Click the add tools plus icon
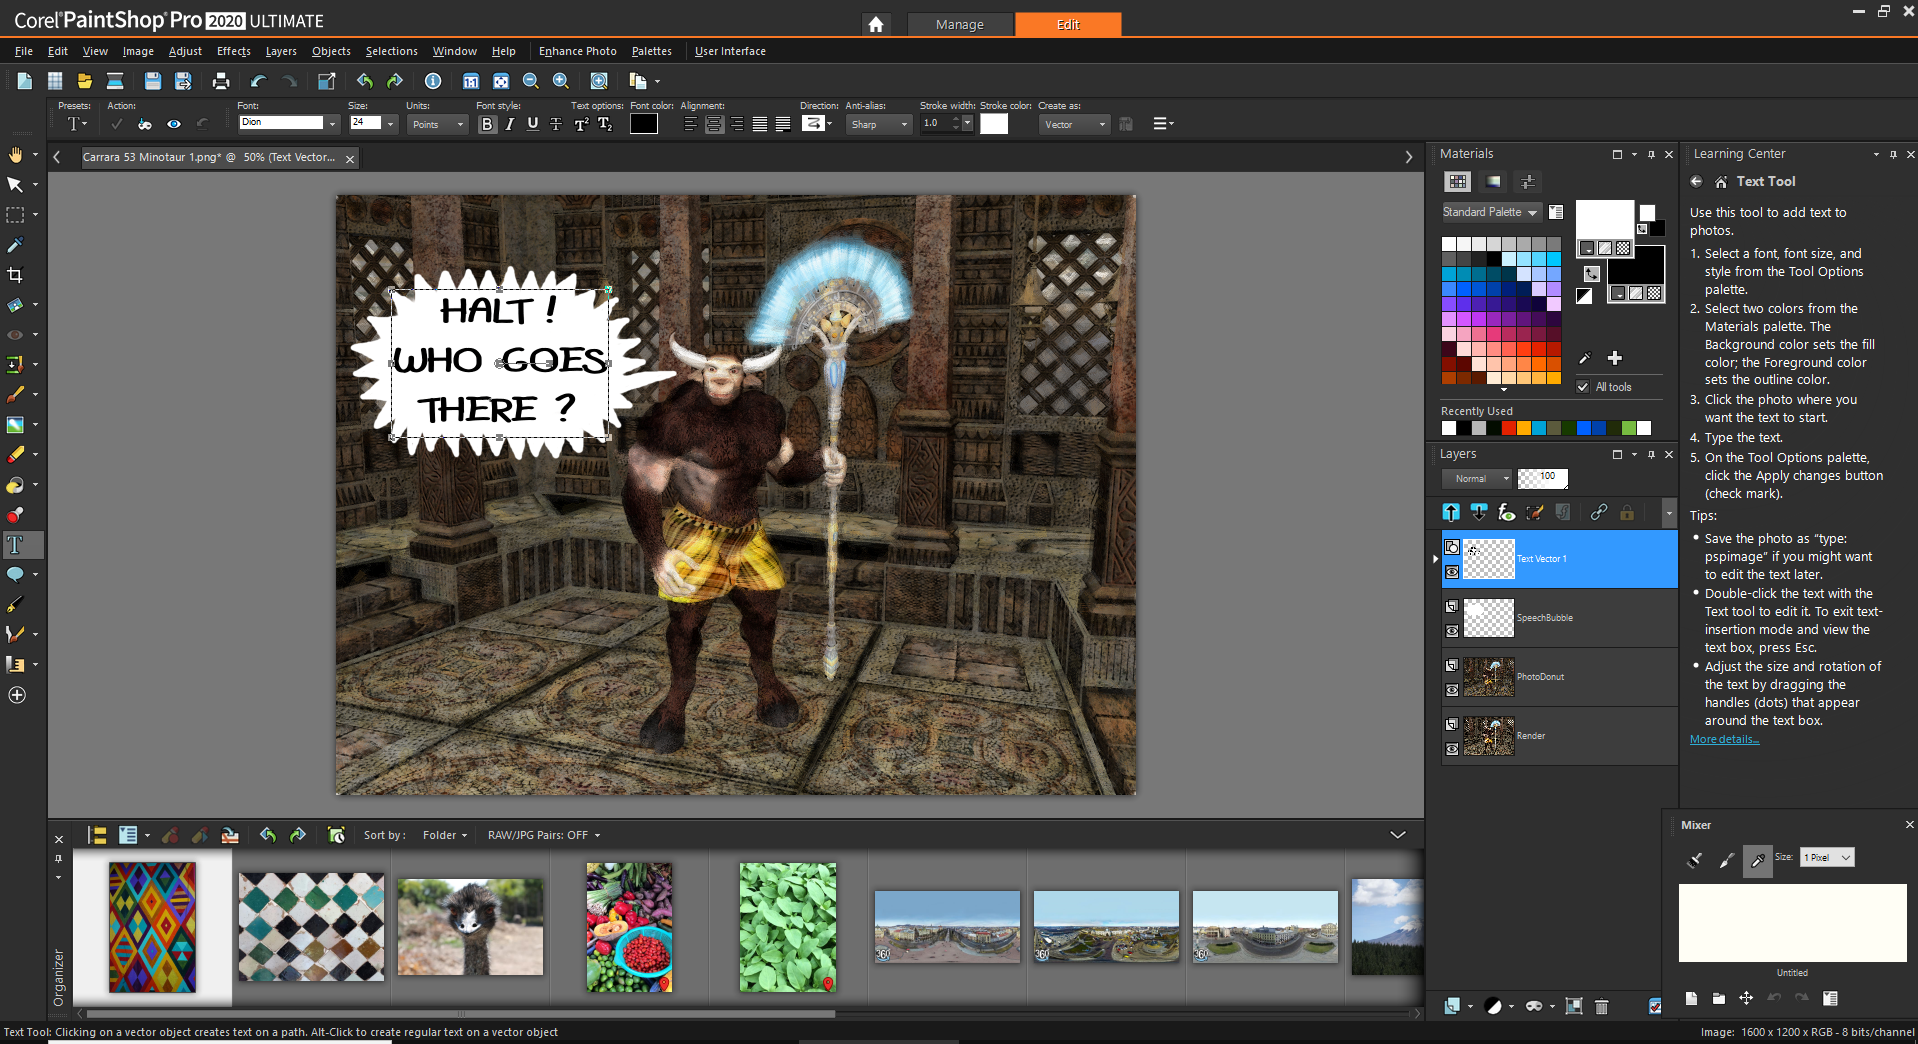Viewport: 1918px width, 1044px height. coord(17,695)
